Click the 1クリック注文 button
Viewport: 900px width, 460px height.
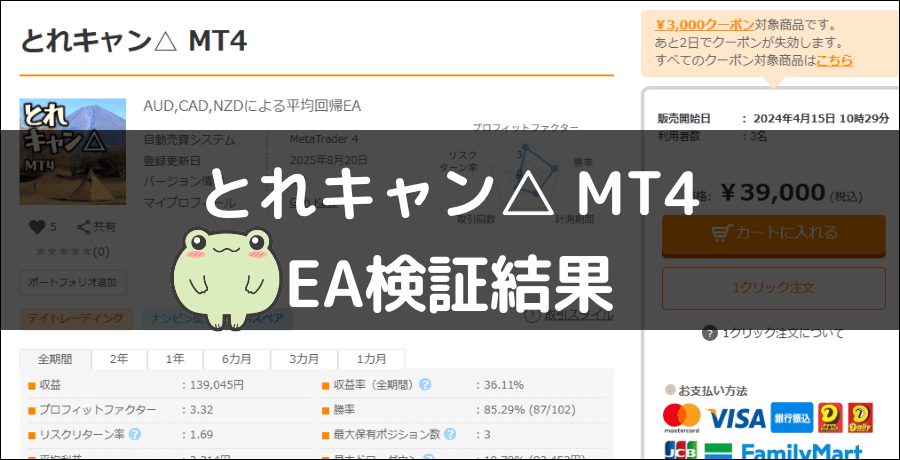tap(774, 288)
